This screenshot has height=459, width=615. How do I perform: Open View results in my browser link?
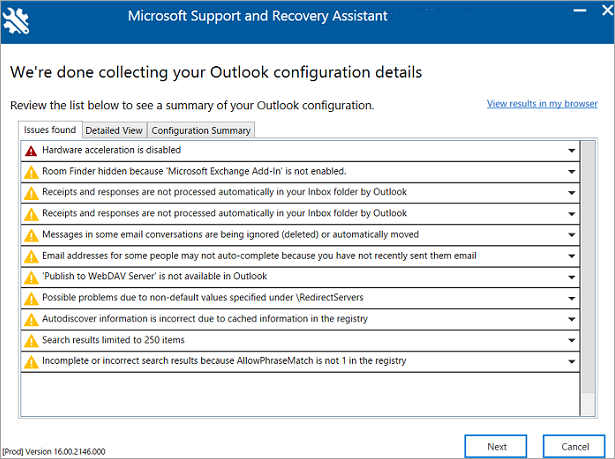point(542,103)
